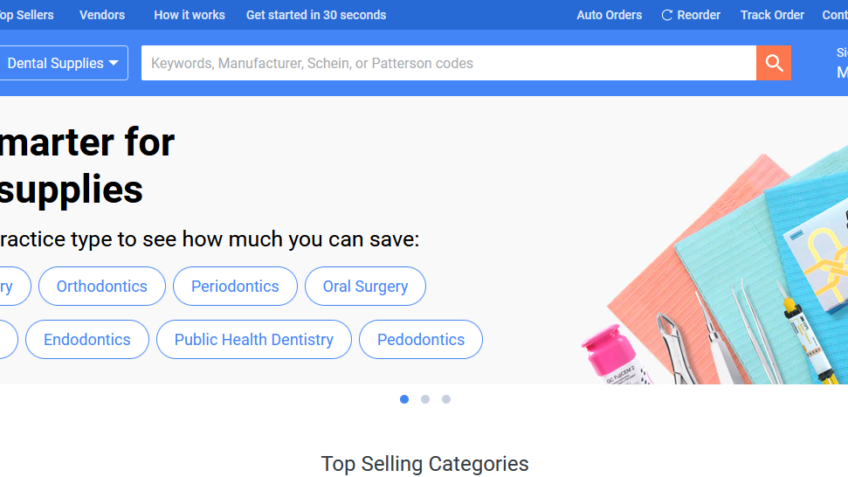This screenshot has height=477, width=848.
Task: Select the Orthodontics practice type
Action: point(102,286)
